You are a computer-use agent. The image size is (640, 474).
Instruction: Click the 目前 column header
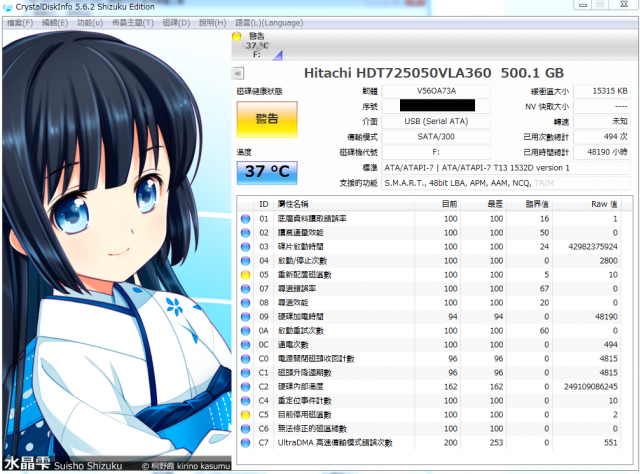(438, 204)
